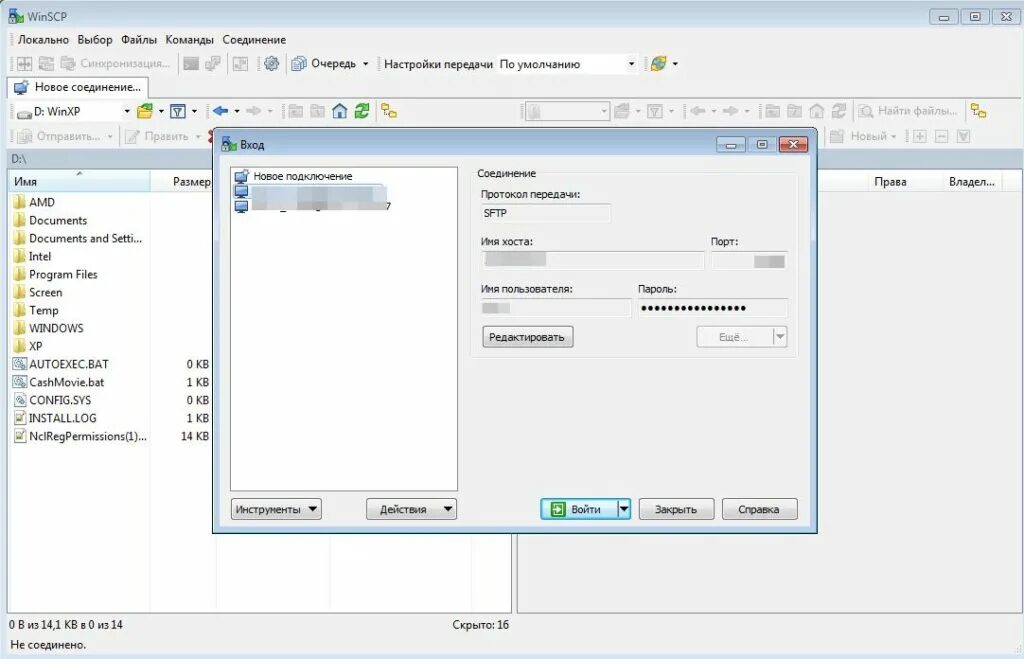The image size is (1024, 659).
Task: Click the Протокол передачи SFTP field
Action: click(545, 213)
